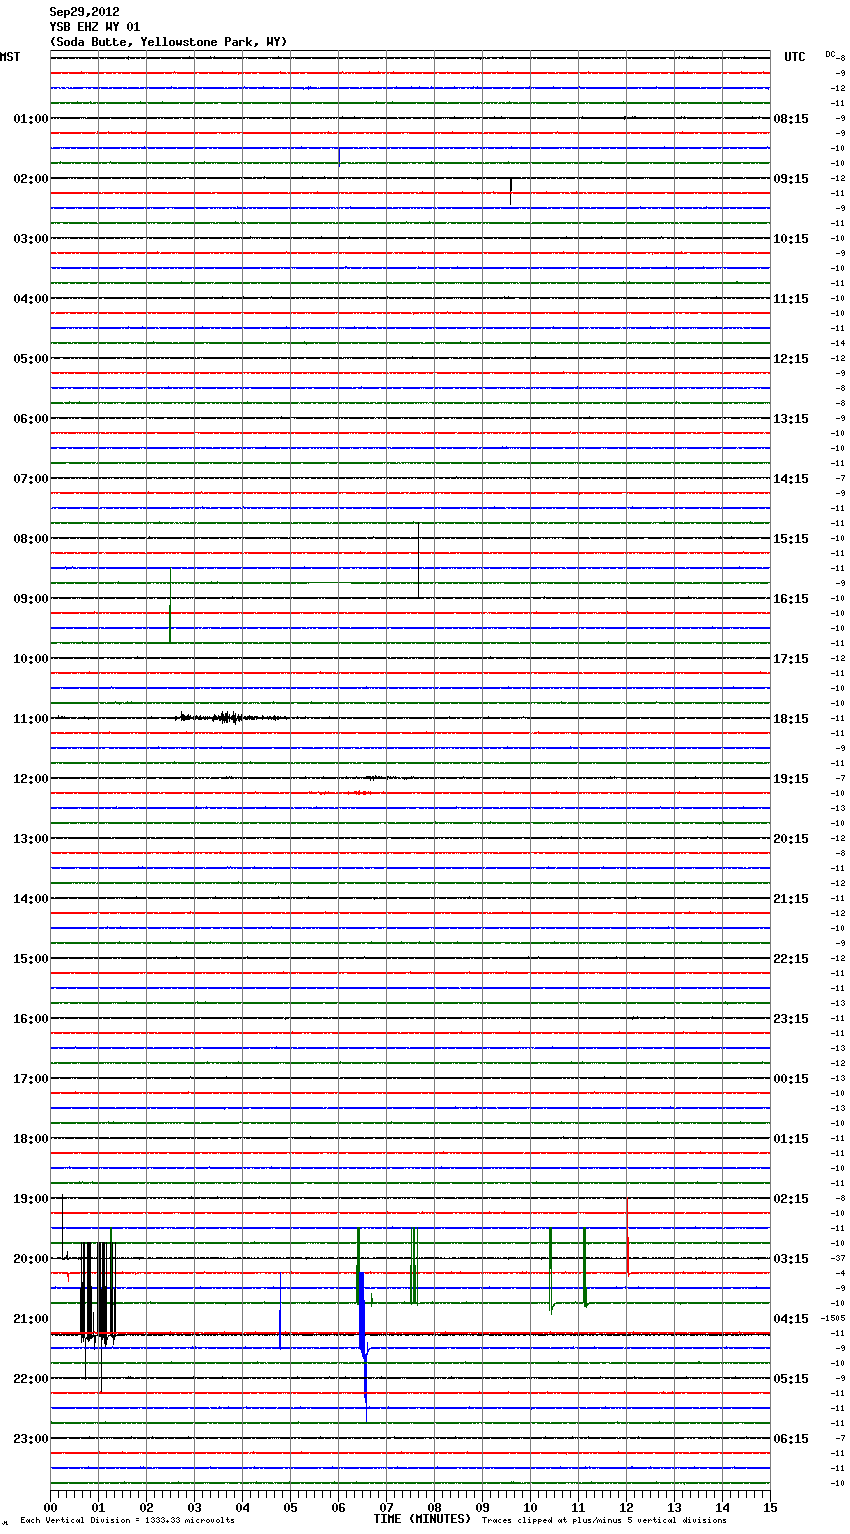
Task: Click the 'UTC' column header
Action: click(x=795, y=57)
